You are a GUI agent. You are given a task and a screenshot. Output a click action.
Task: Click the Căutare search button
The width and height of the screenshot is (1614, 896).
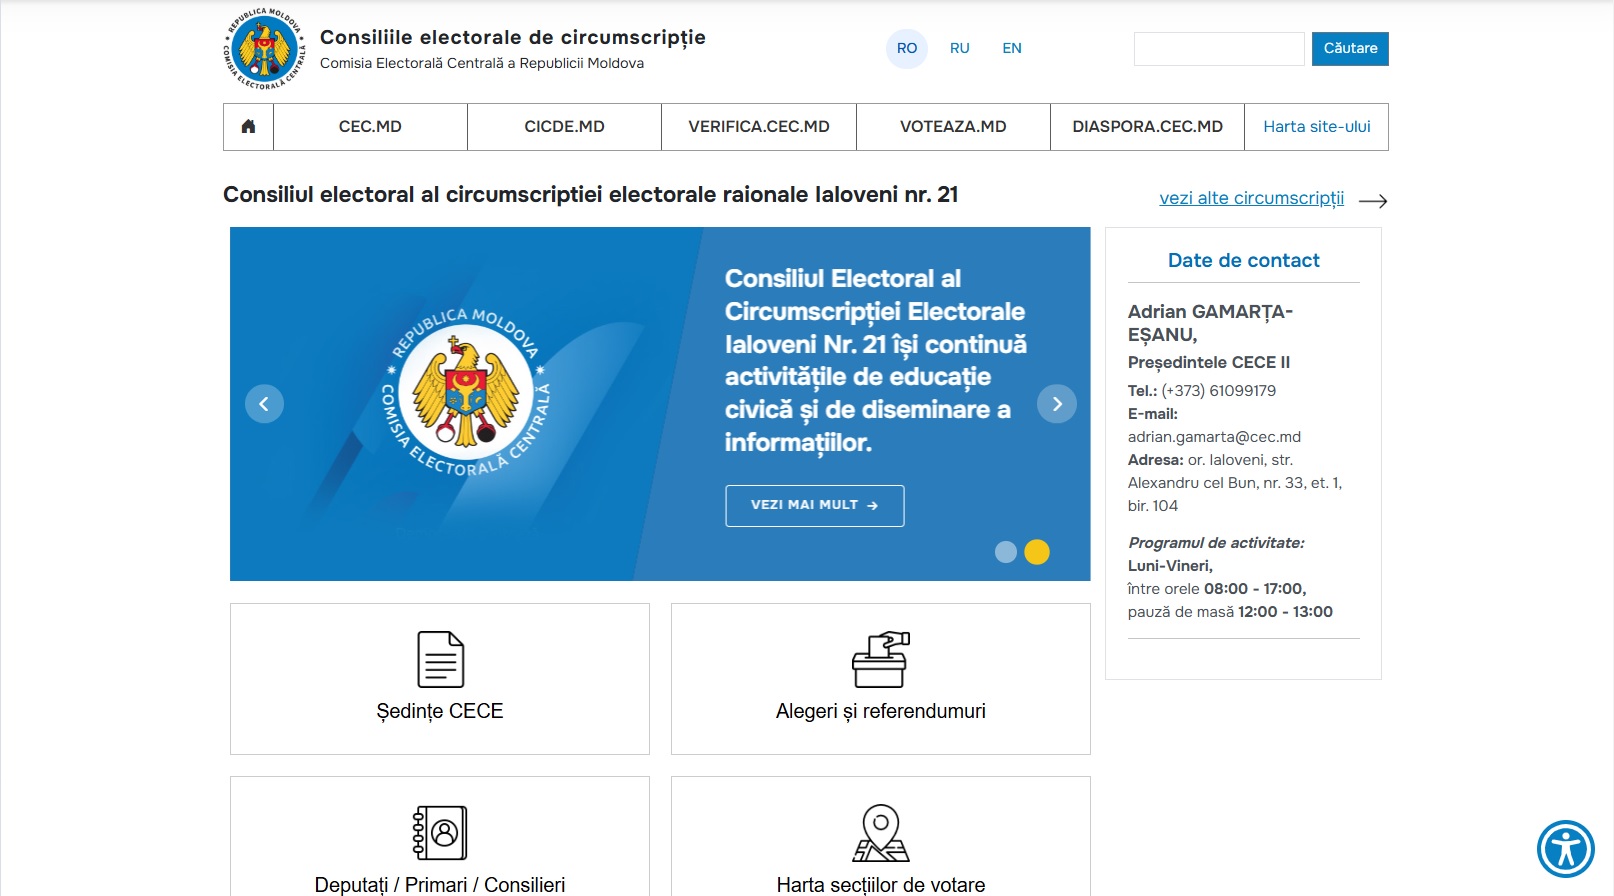pos(1350,49)
